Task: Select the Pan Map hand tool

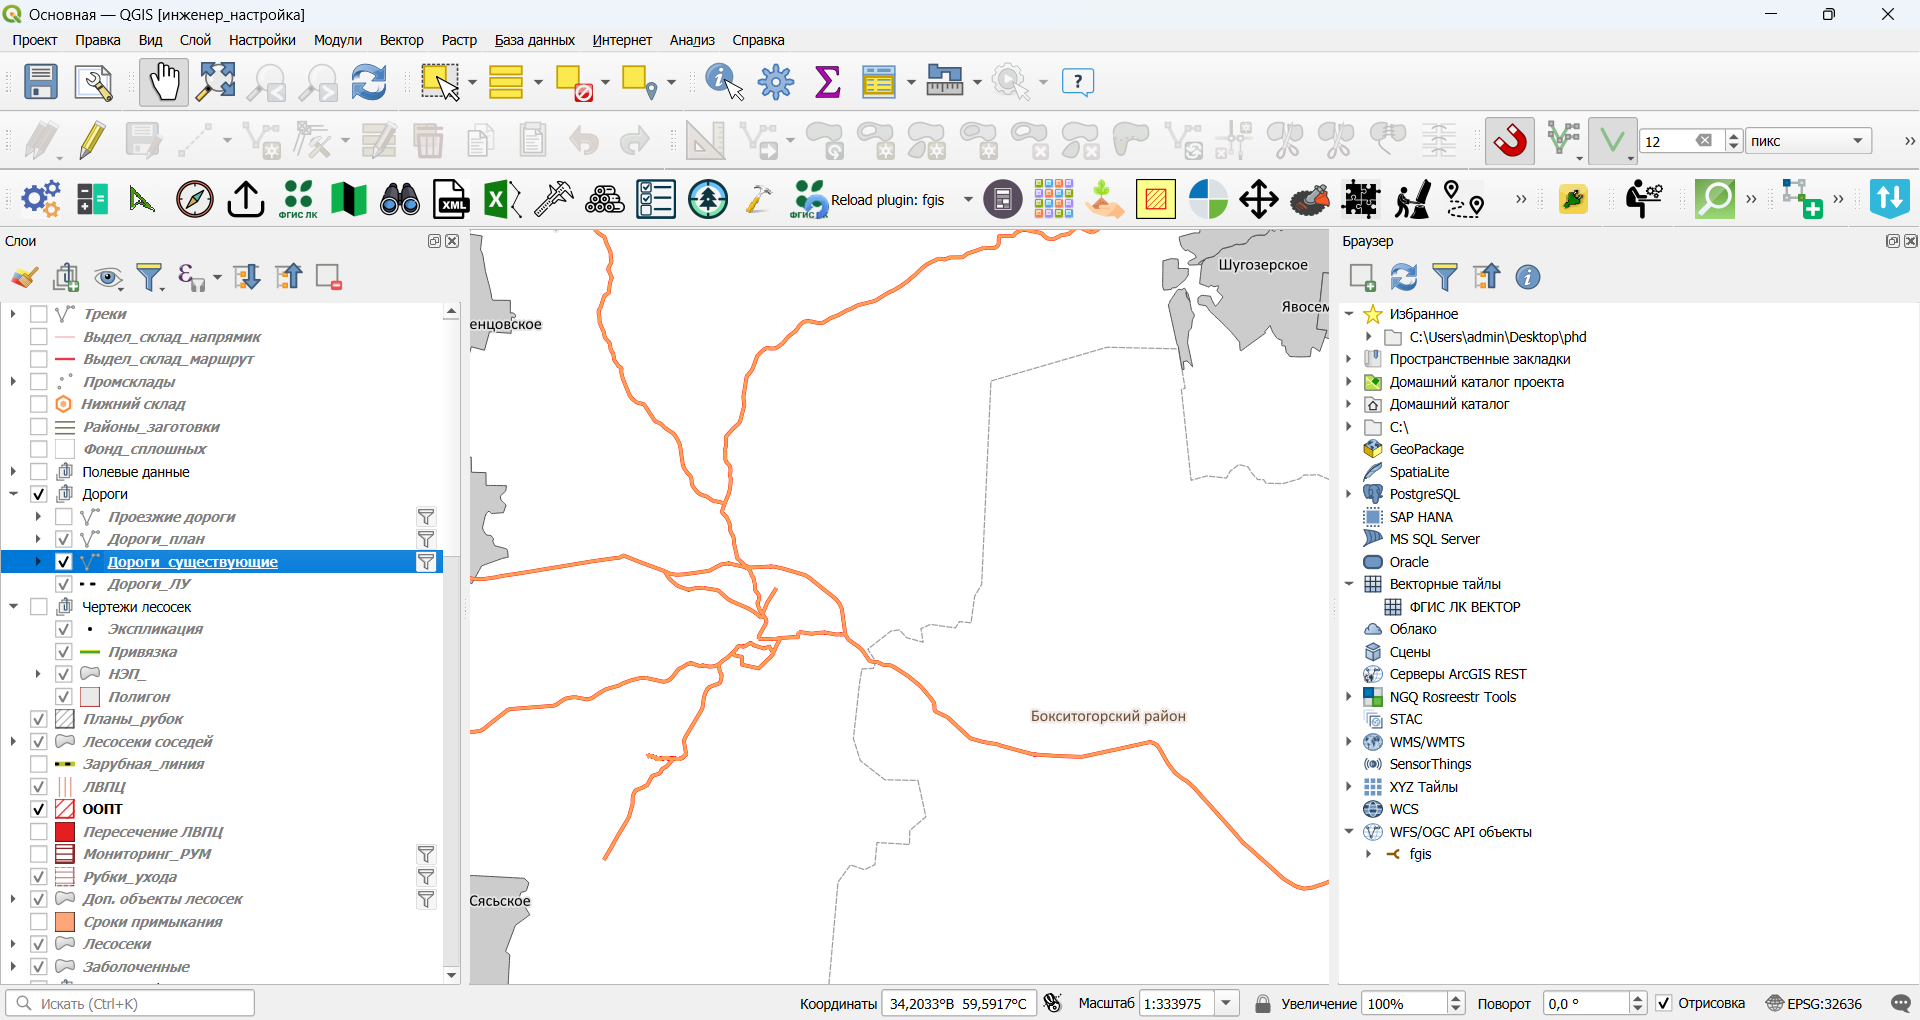Action: coord(164,82)
